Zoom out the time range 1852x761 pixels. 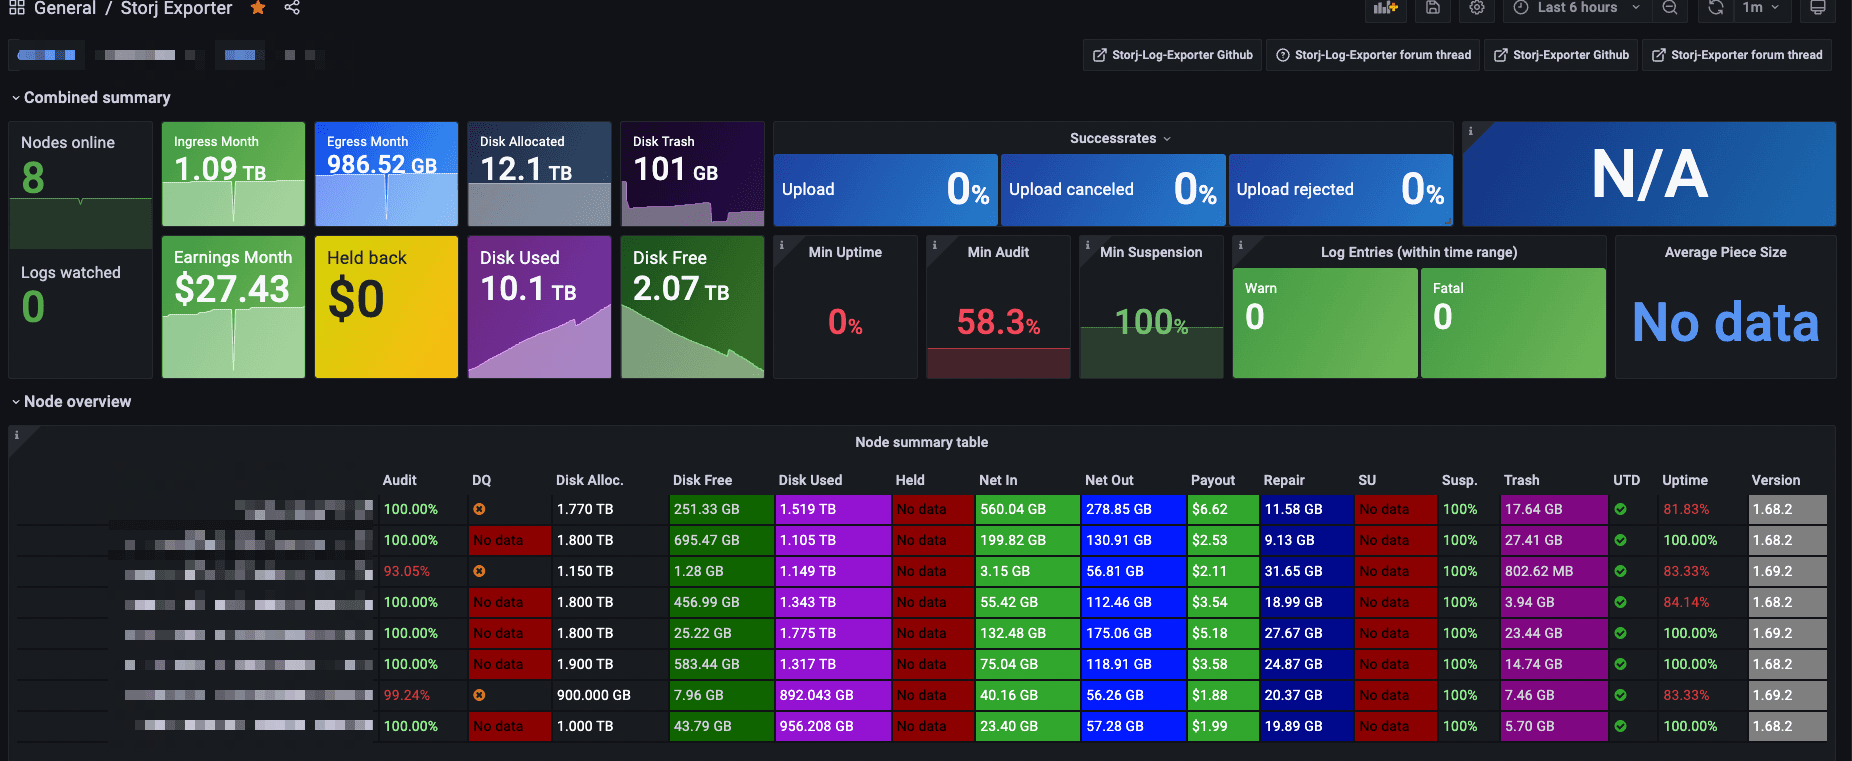[x=1669, y=8]
